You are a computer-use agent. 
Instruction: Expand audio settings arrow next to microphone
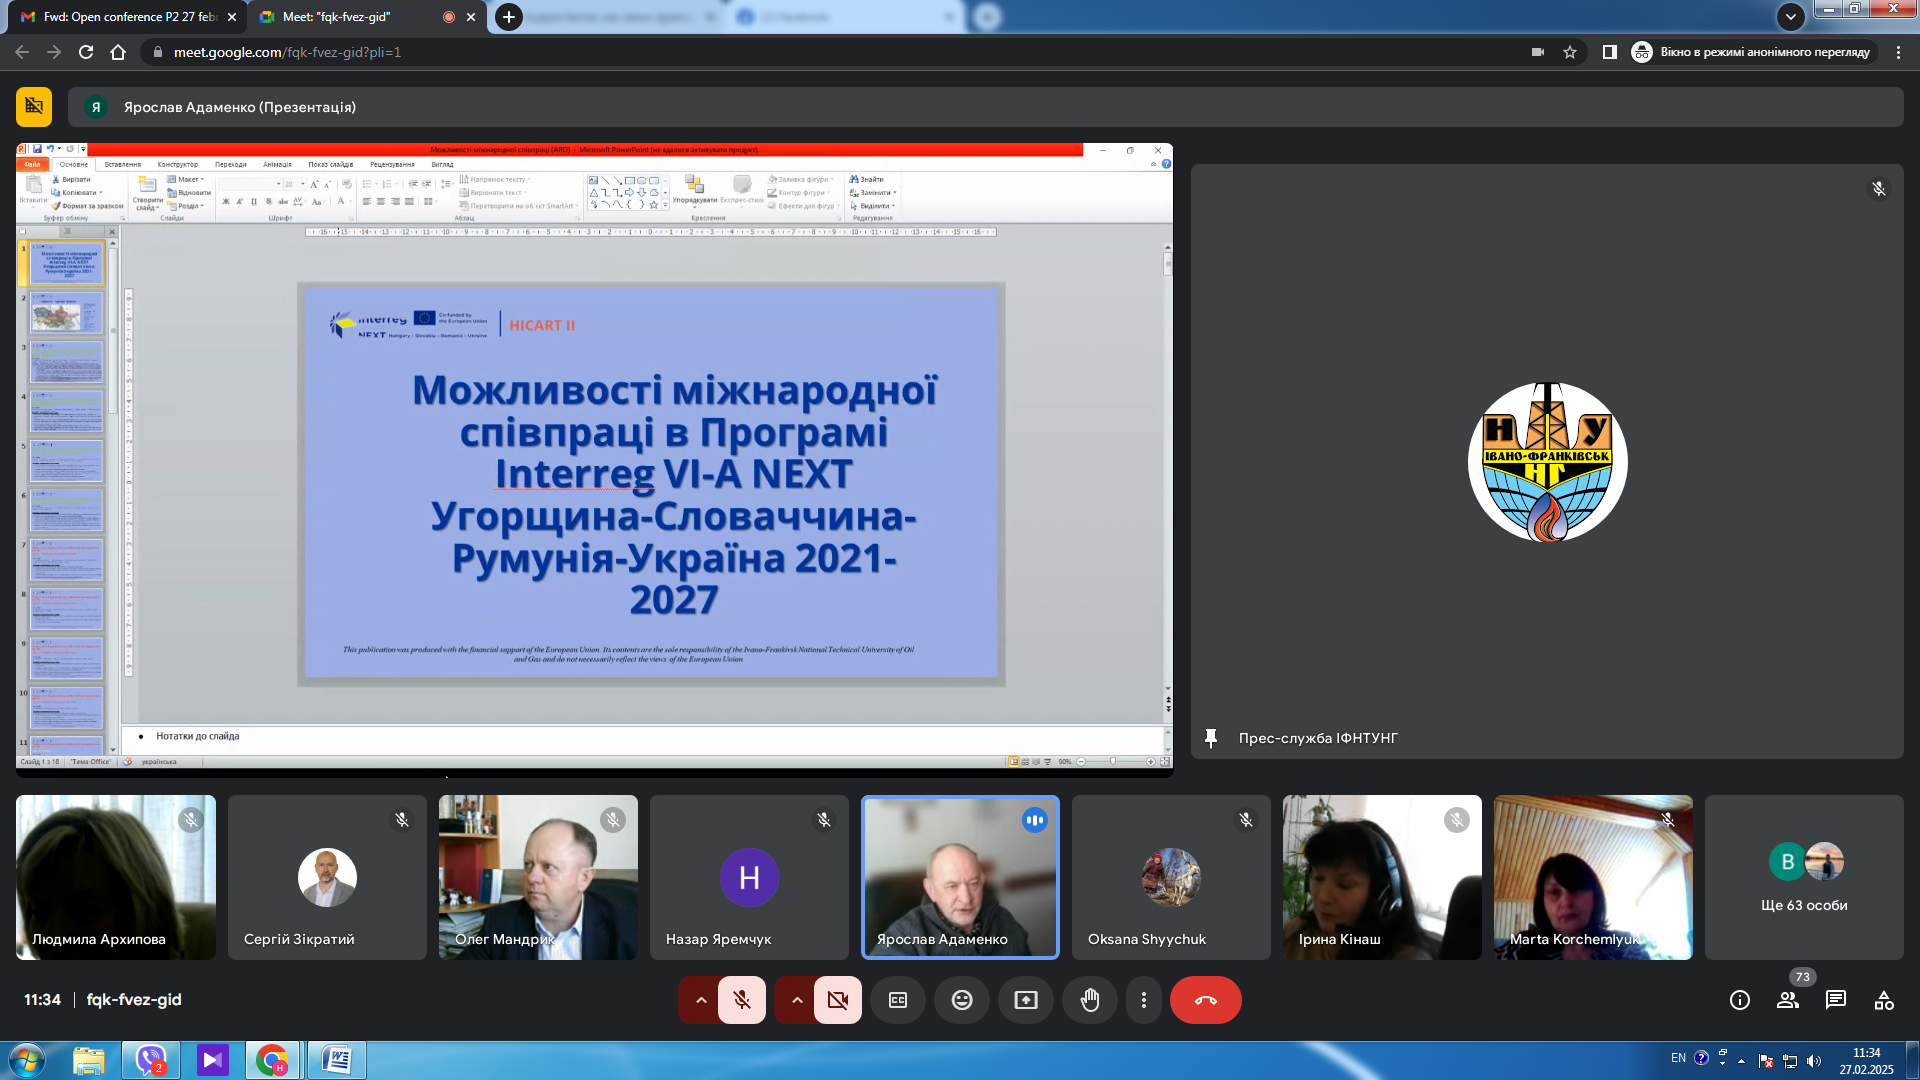[701, 1000]
